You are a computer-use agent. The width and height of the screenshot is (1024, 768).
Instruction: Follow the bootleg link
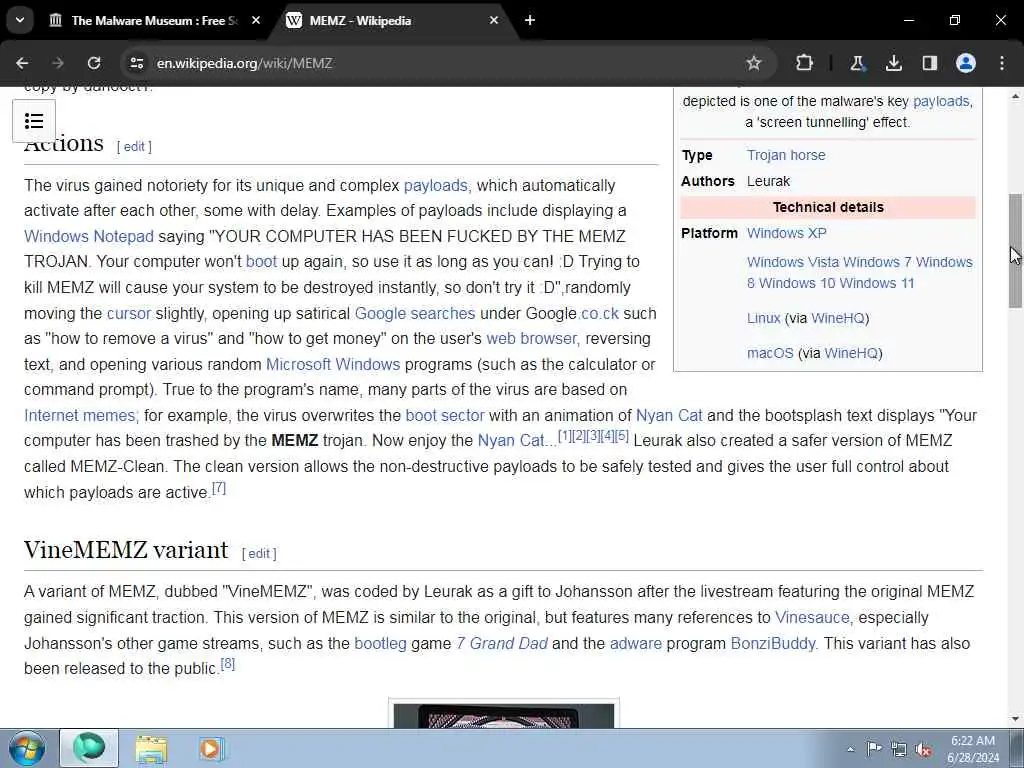(380, 643)
